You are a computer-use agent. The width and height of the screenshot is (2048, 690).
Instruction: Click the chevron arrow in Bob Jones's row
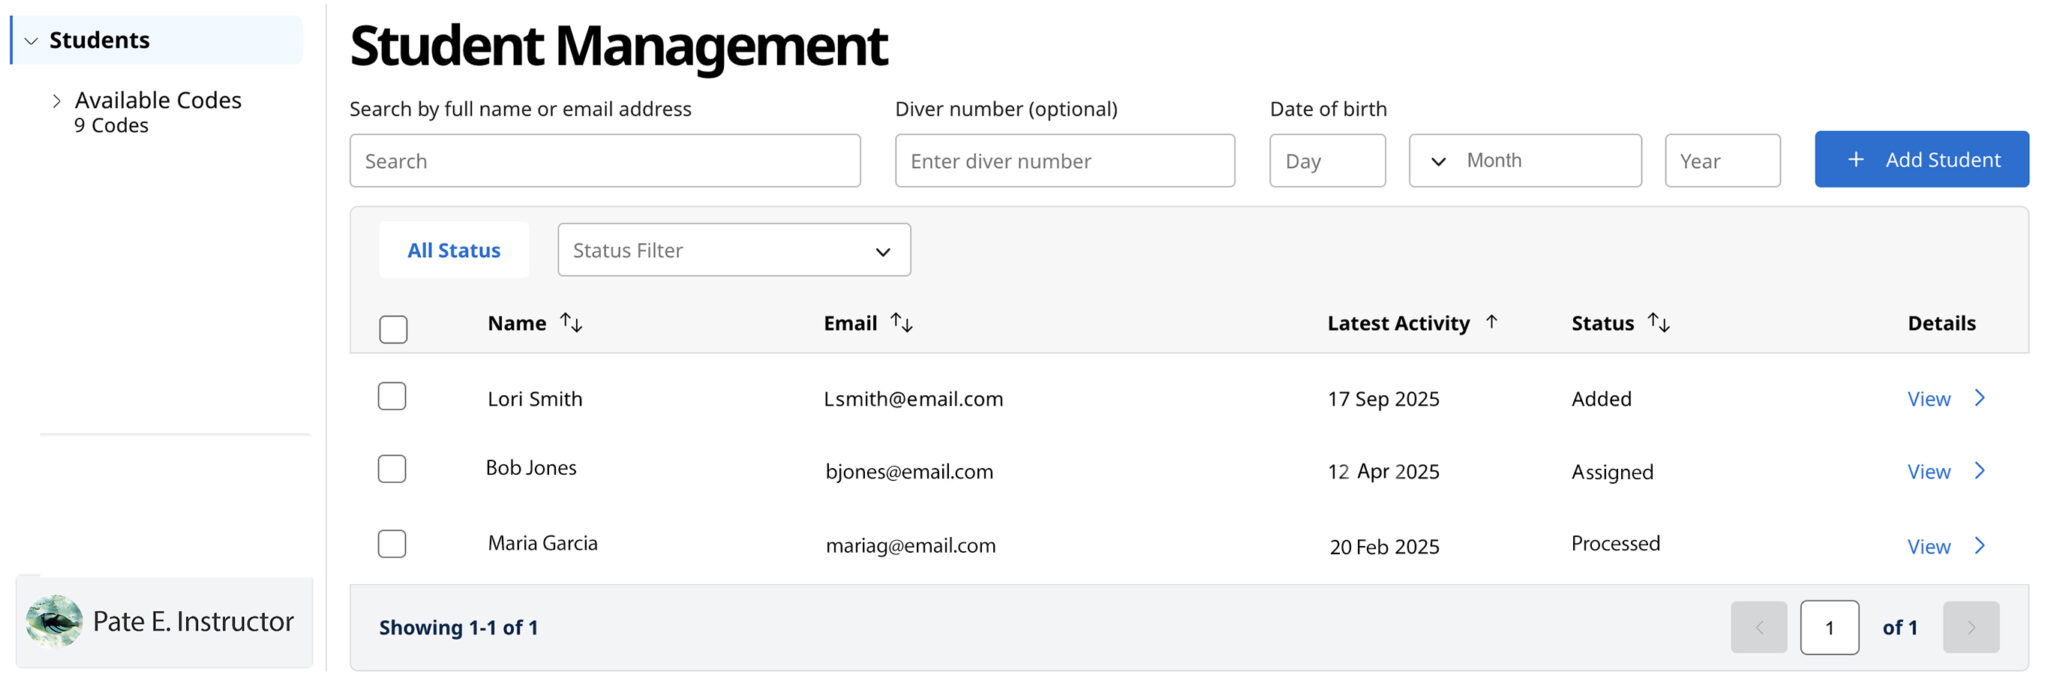pyautogui.click(x=1979, y=471)
